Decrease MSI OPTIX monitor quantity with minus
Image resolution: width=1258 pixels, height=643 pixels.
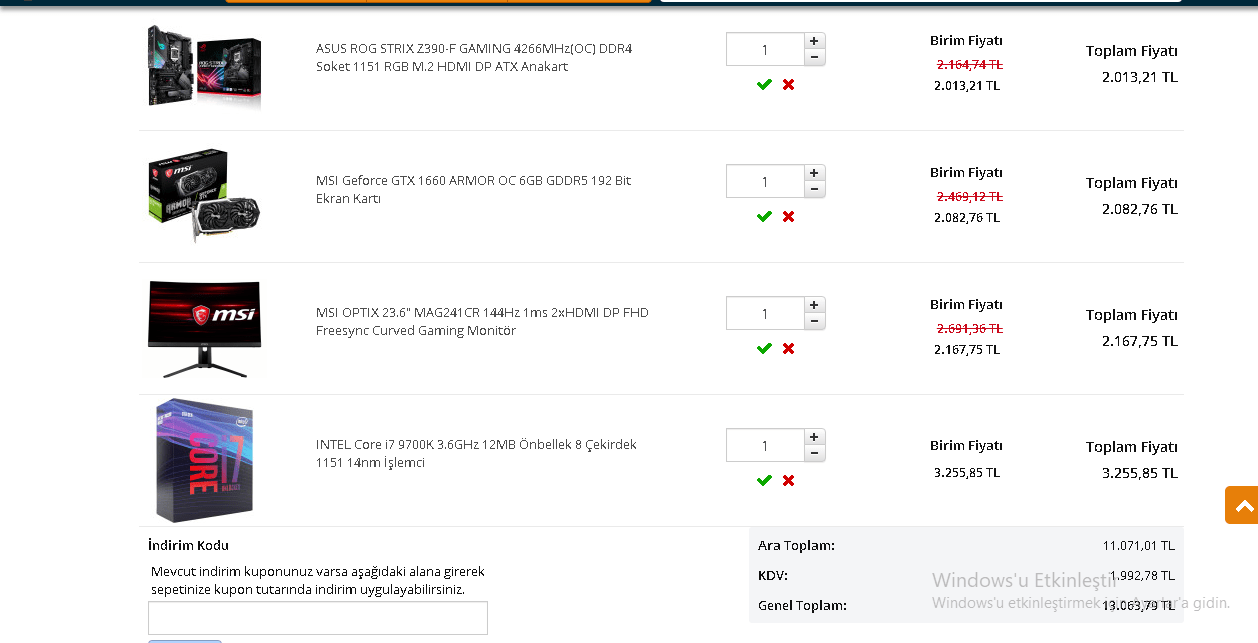point(815,321)
